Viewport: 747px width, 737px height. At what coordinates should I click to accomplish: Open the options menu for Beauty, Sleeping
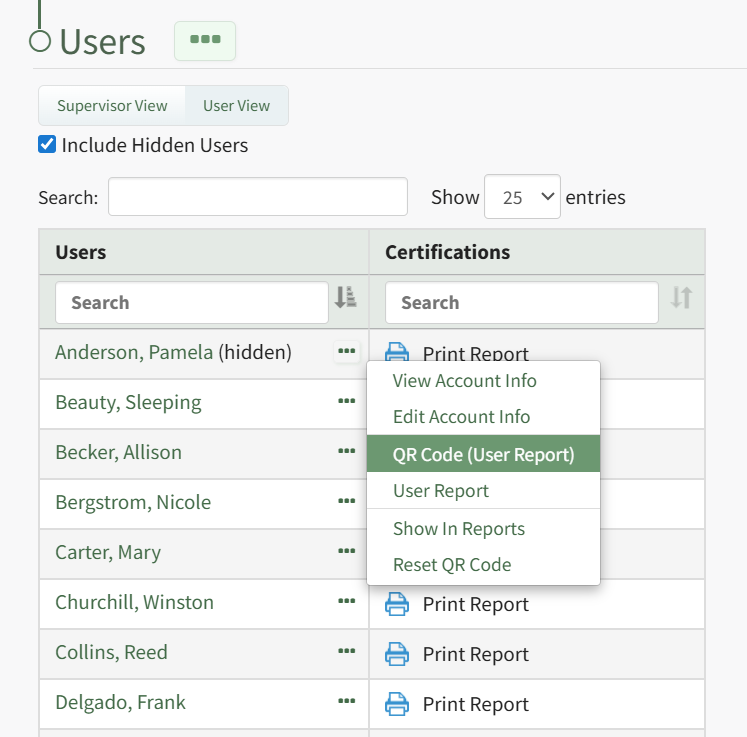tap(347, 402)
